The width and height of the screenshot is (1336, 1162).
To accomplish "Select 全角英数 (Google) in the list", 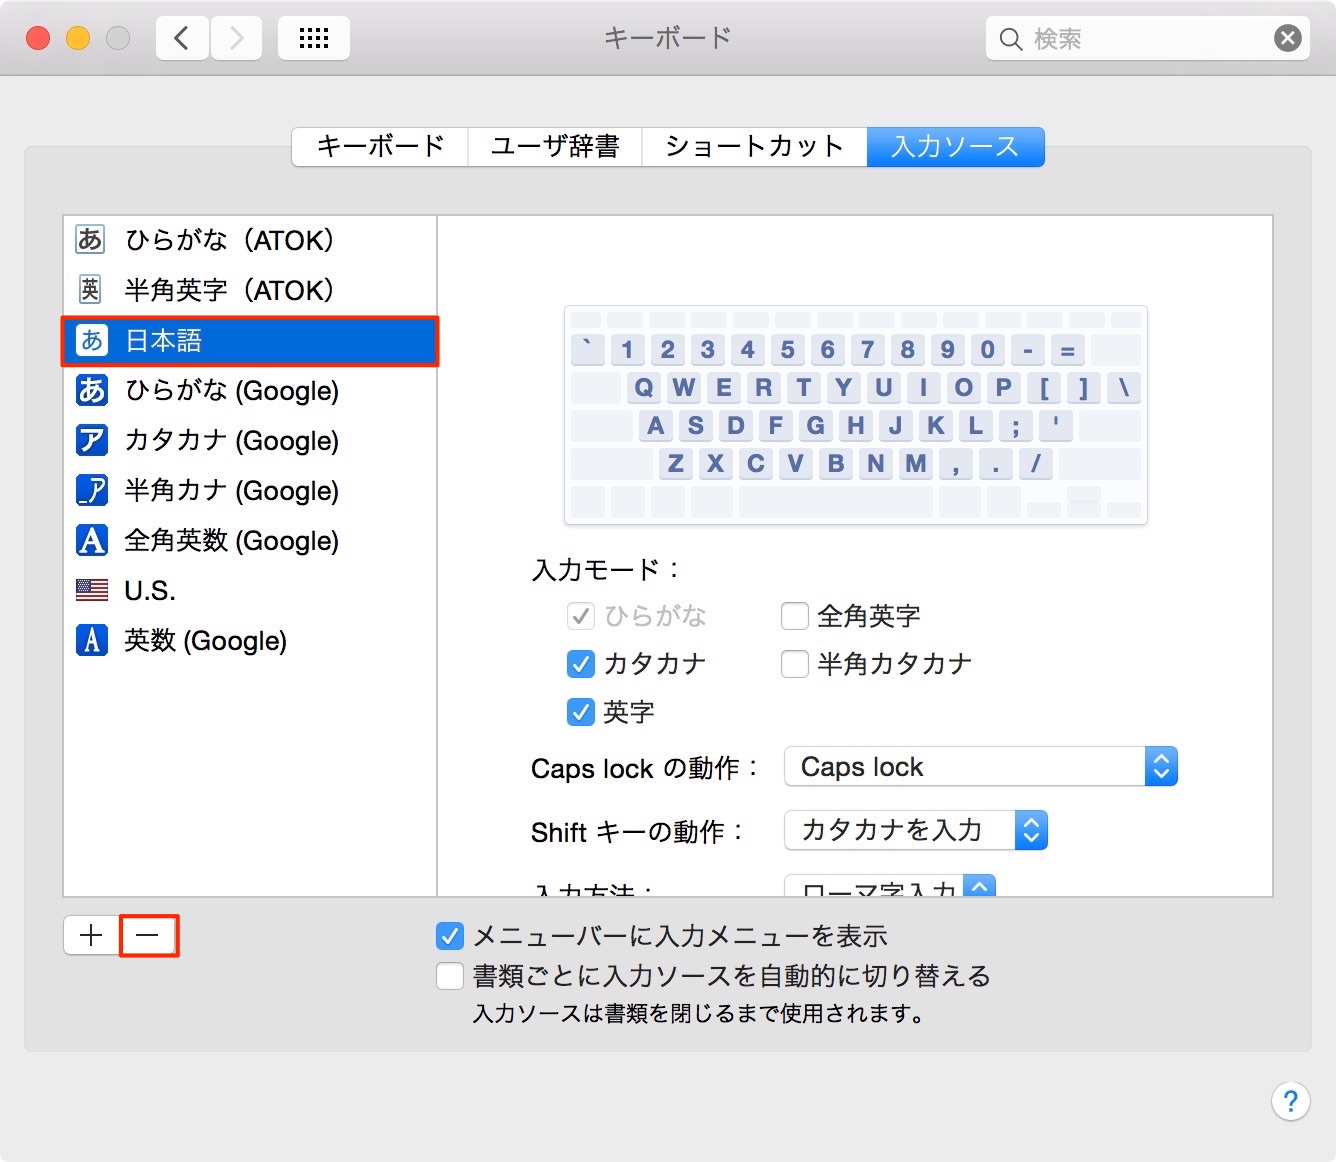I will coord(250,540).
